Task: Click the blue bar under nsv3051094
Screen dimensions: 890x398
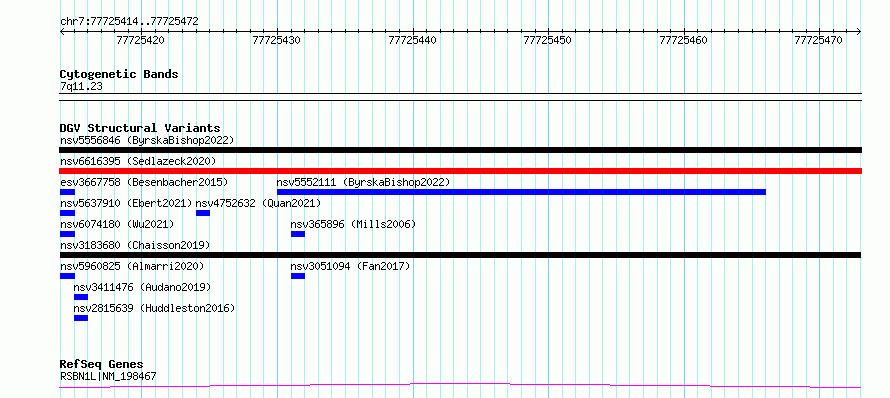Action: tap(298, 276)
